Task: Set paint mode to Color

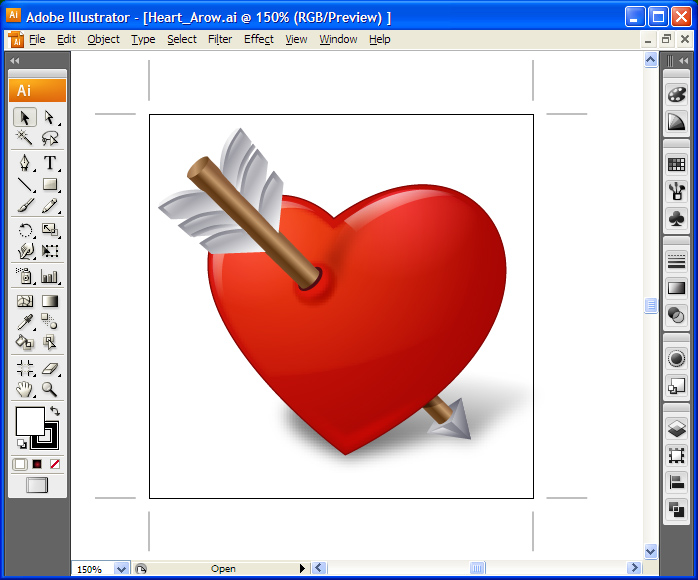Action: coord(20,464)
